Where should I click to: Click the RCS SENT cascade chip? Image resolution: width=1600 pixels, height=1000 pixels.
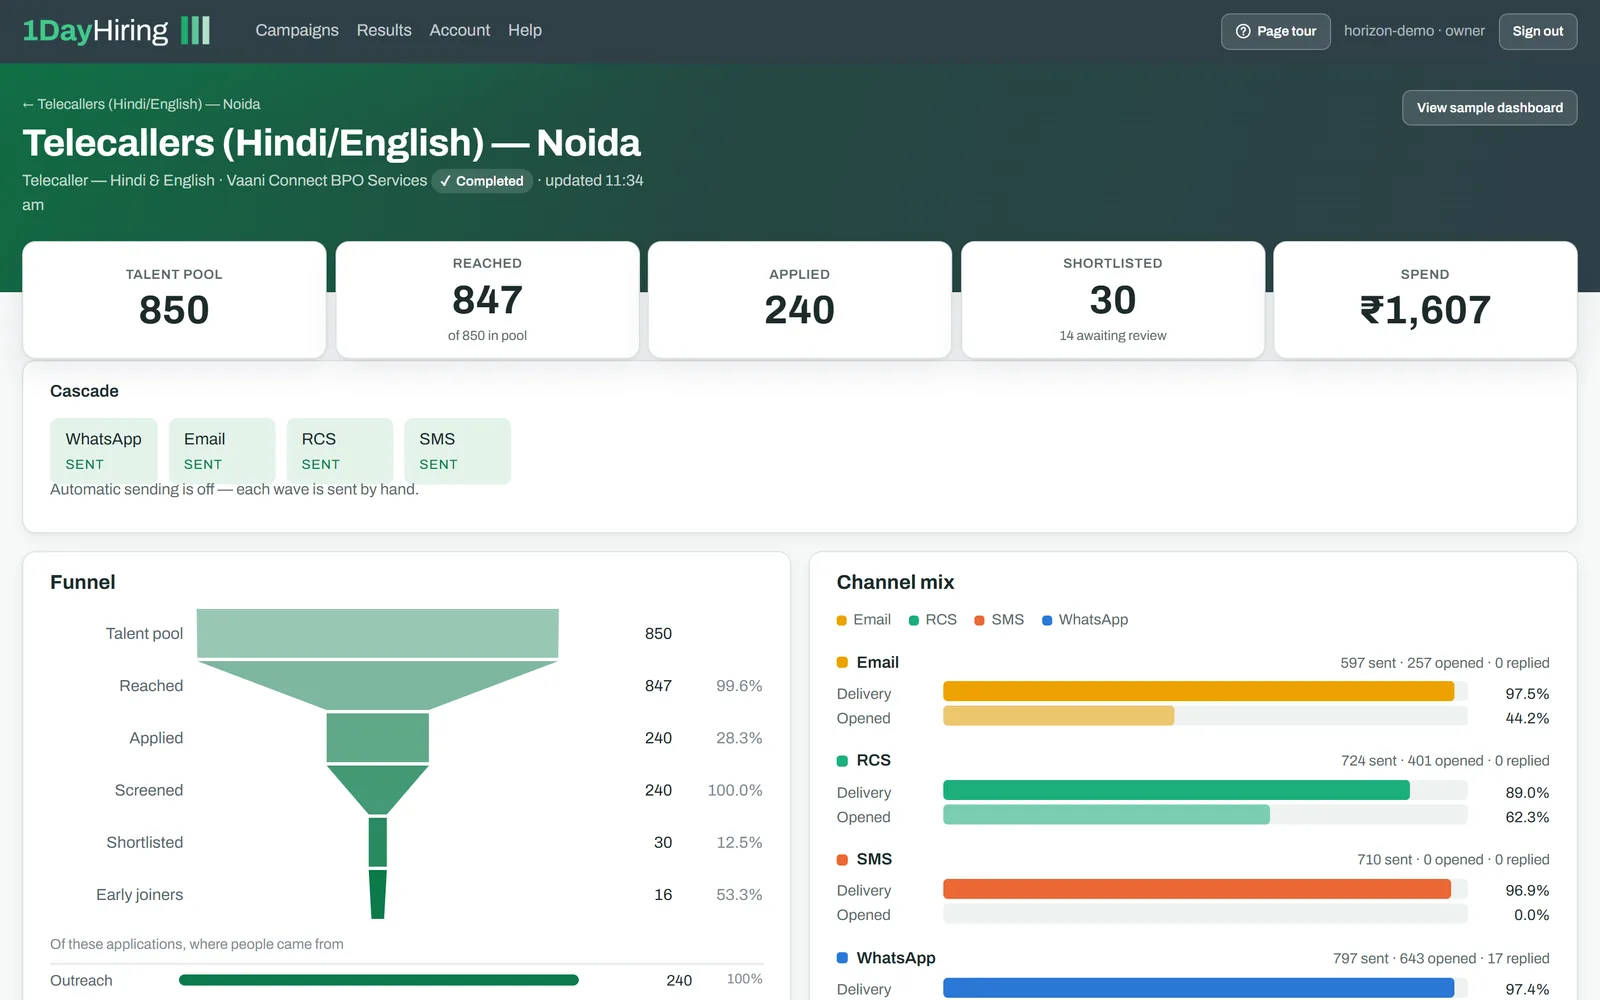[x=340, y=451]
